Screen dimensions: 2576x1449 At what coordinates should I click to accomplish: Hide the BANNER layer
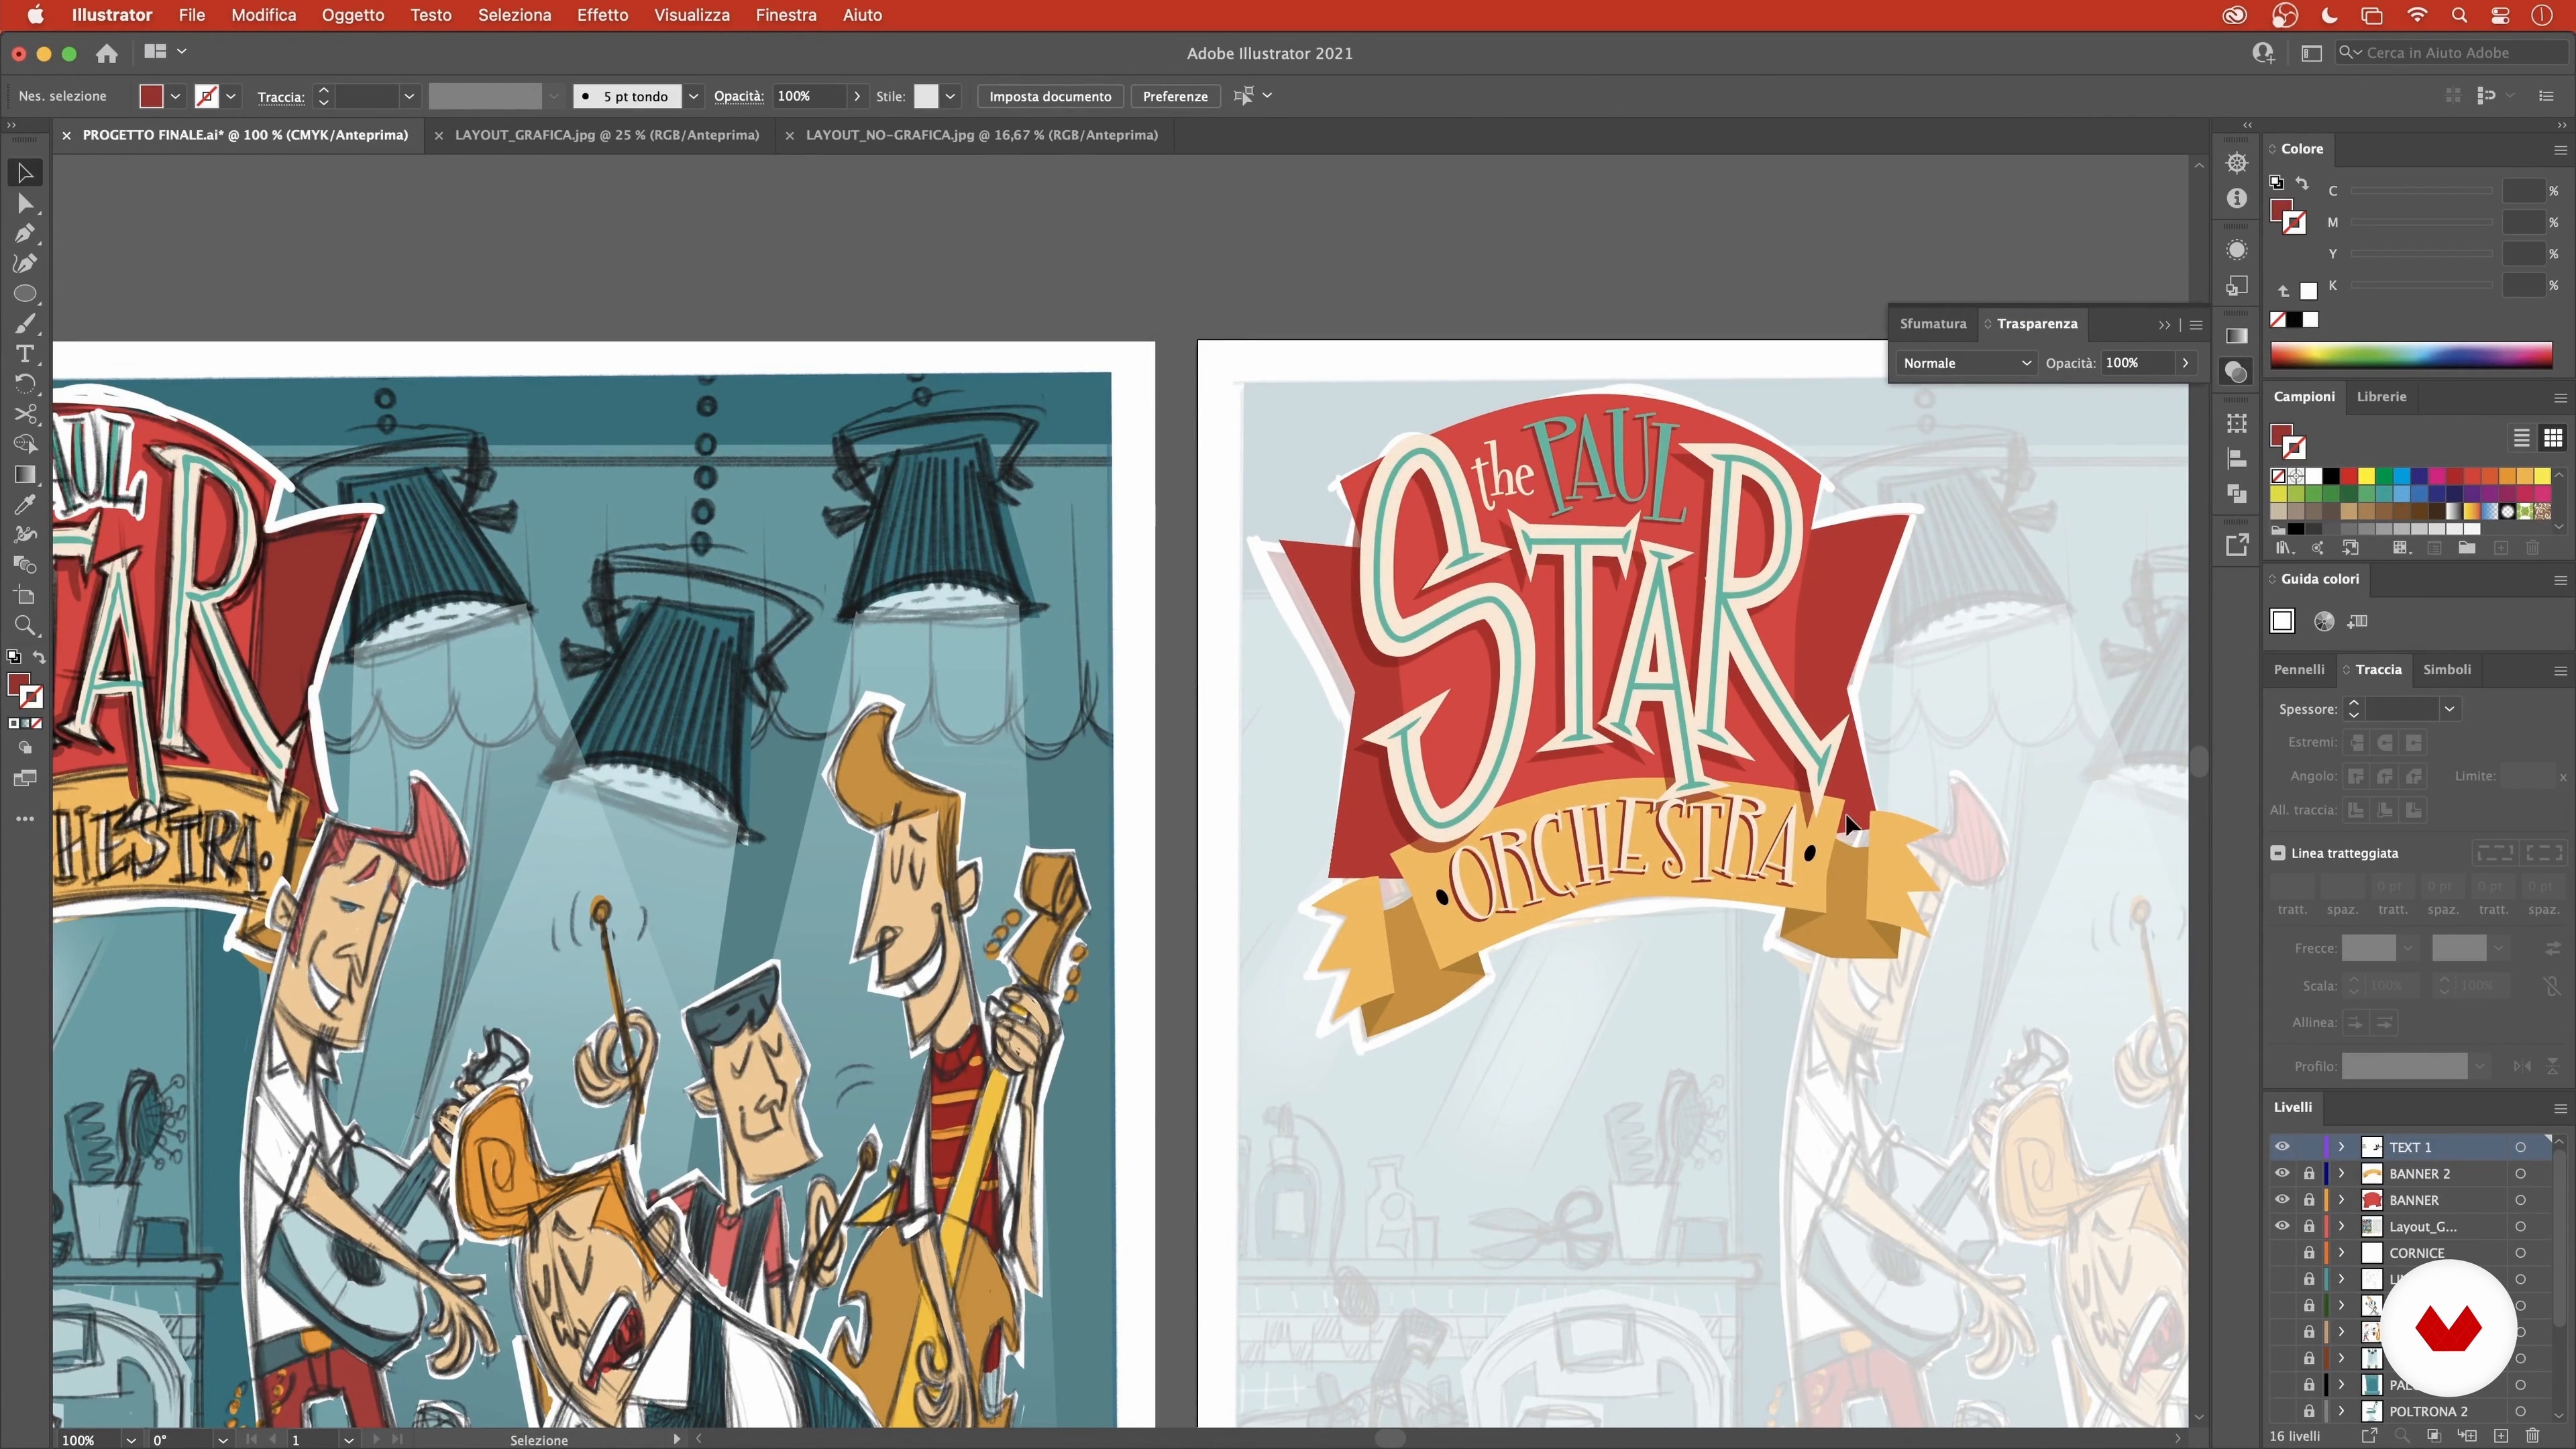coord(2282,1199)
